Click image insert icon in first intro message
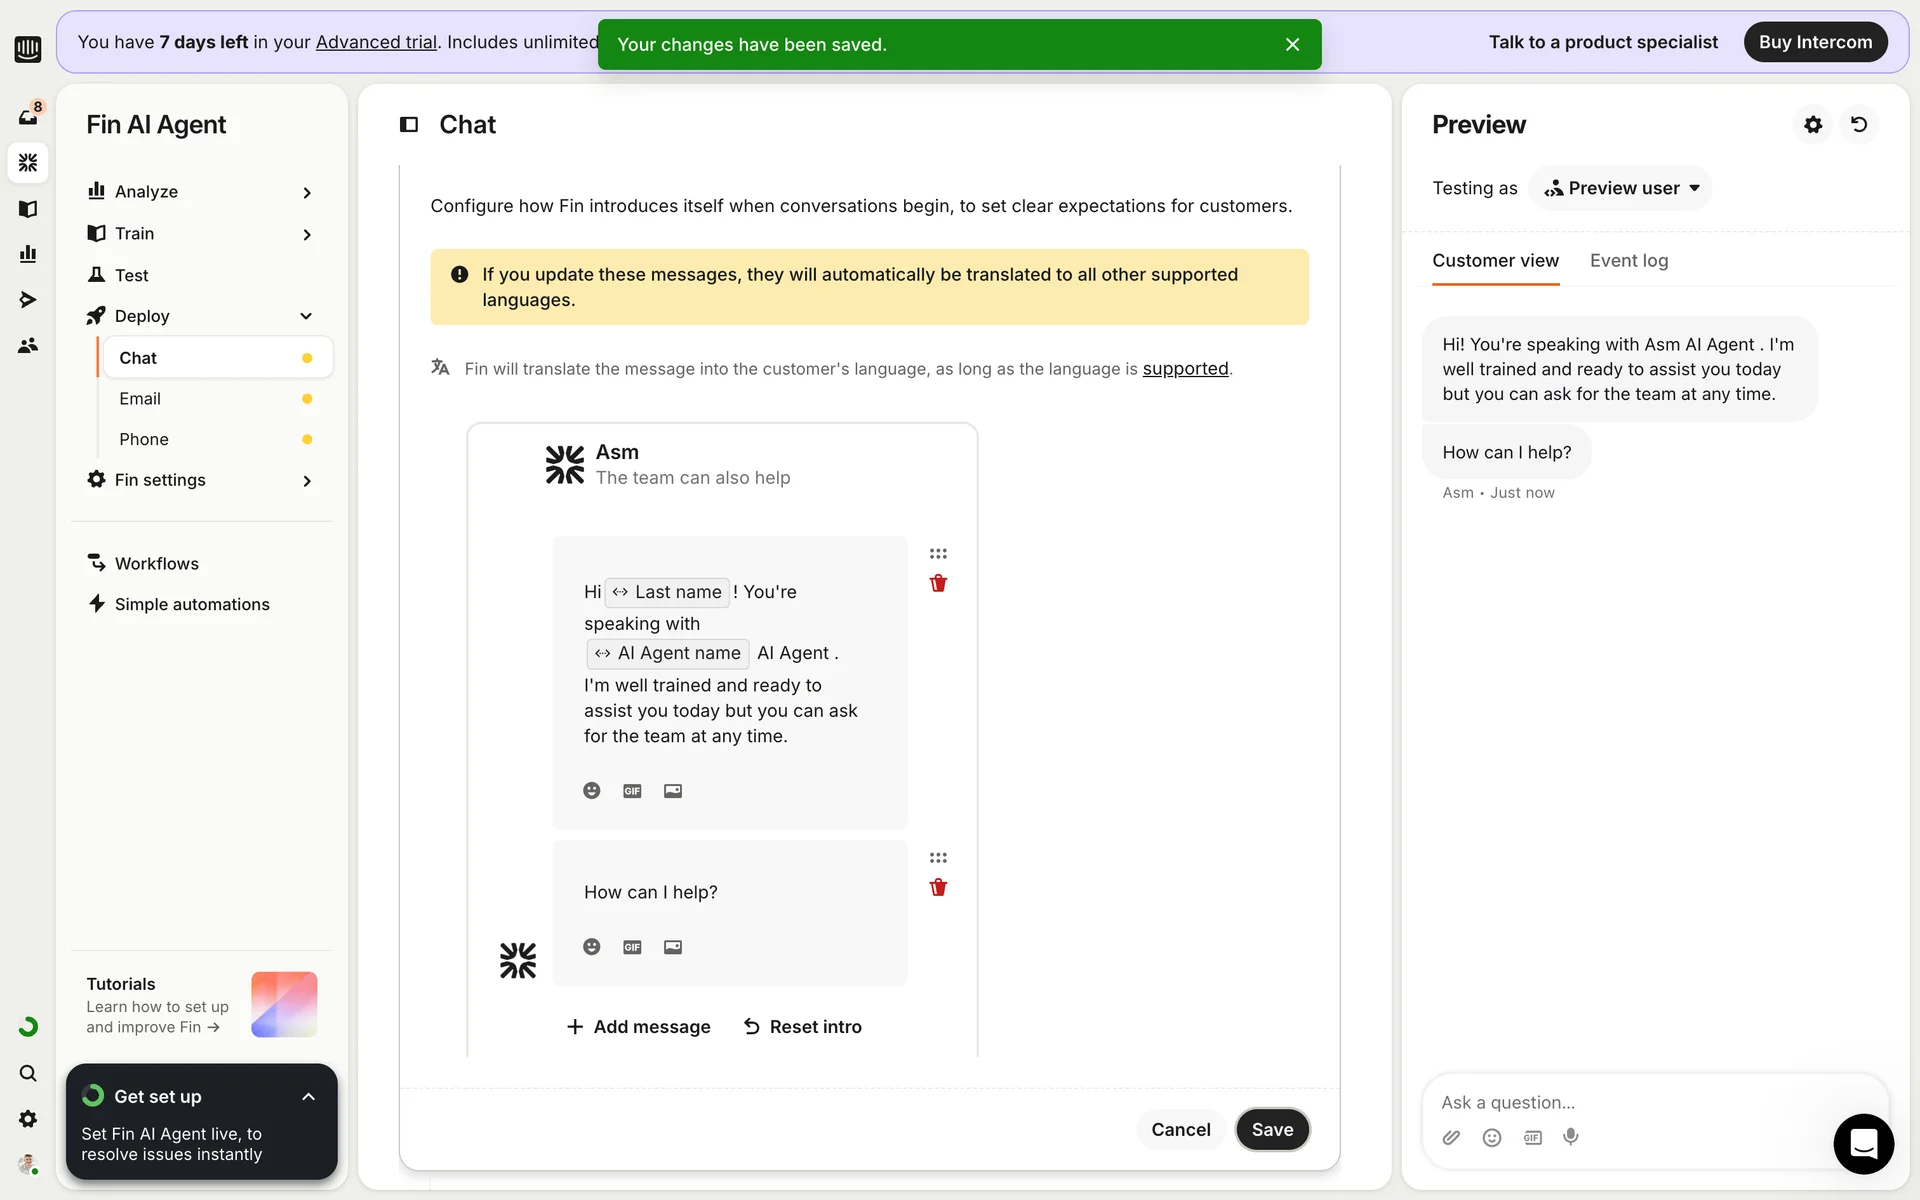The width and height of the screenshot is (1920, 1200). [673, 791]
